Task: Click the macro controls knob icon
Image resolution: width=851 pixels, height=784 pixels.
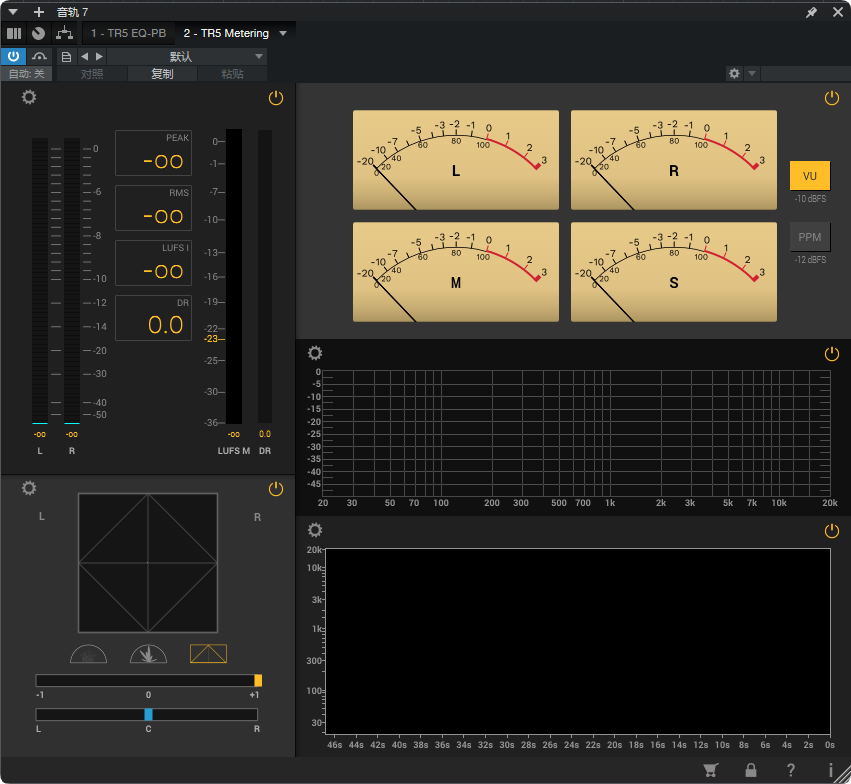Action: pyautogui.click(x=38, y=34)
